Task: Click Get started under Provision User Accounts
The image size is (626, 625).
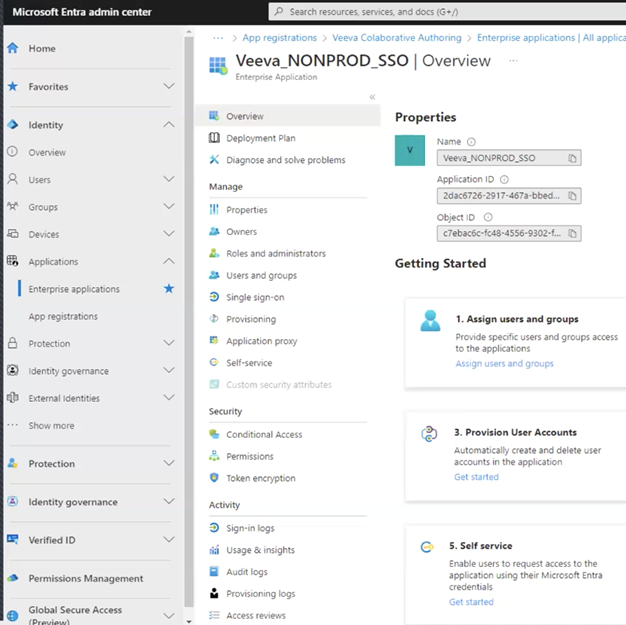Action: coord(476,477)
